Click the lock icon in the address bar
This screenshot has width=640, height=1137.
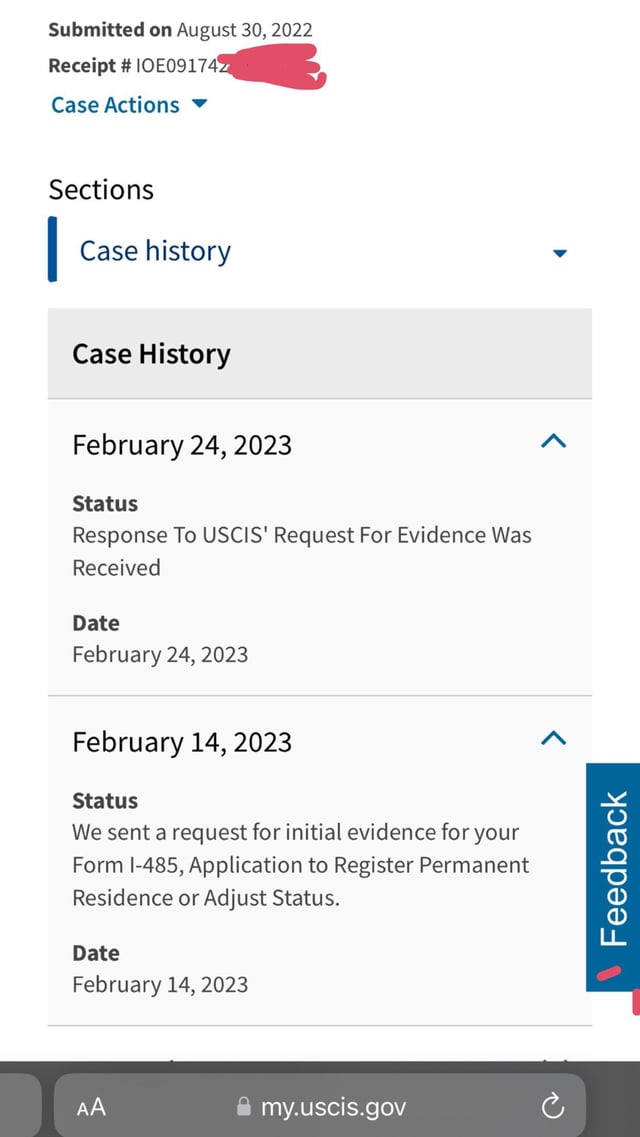tap(244, 1107)
